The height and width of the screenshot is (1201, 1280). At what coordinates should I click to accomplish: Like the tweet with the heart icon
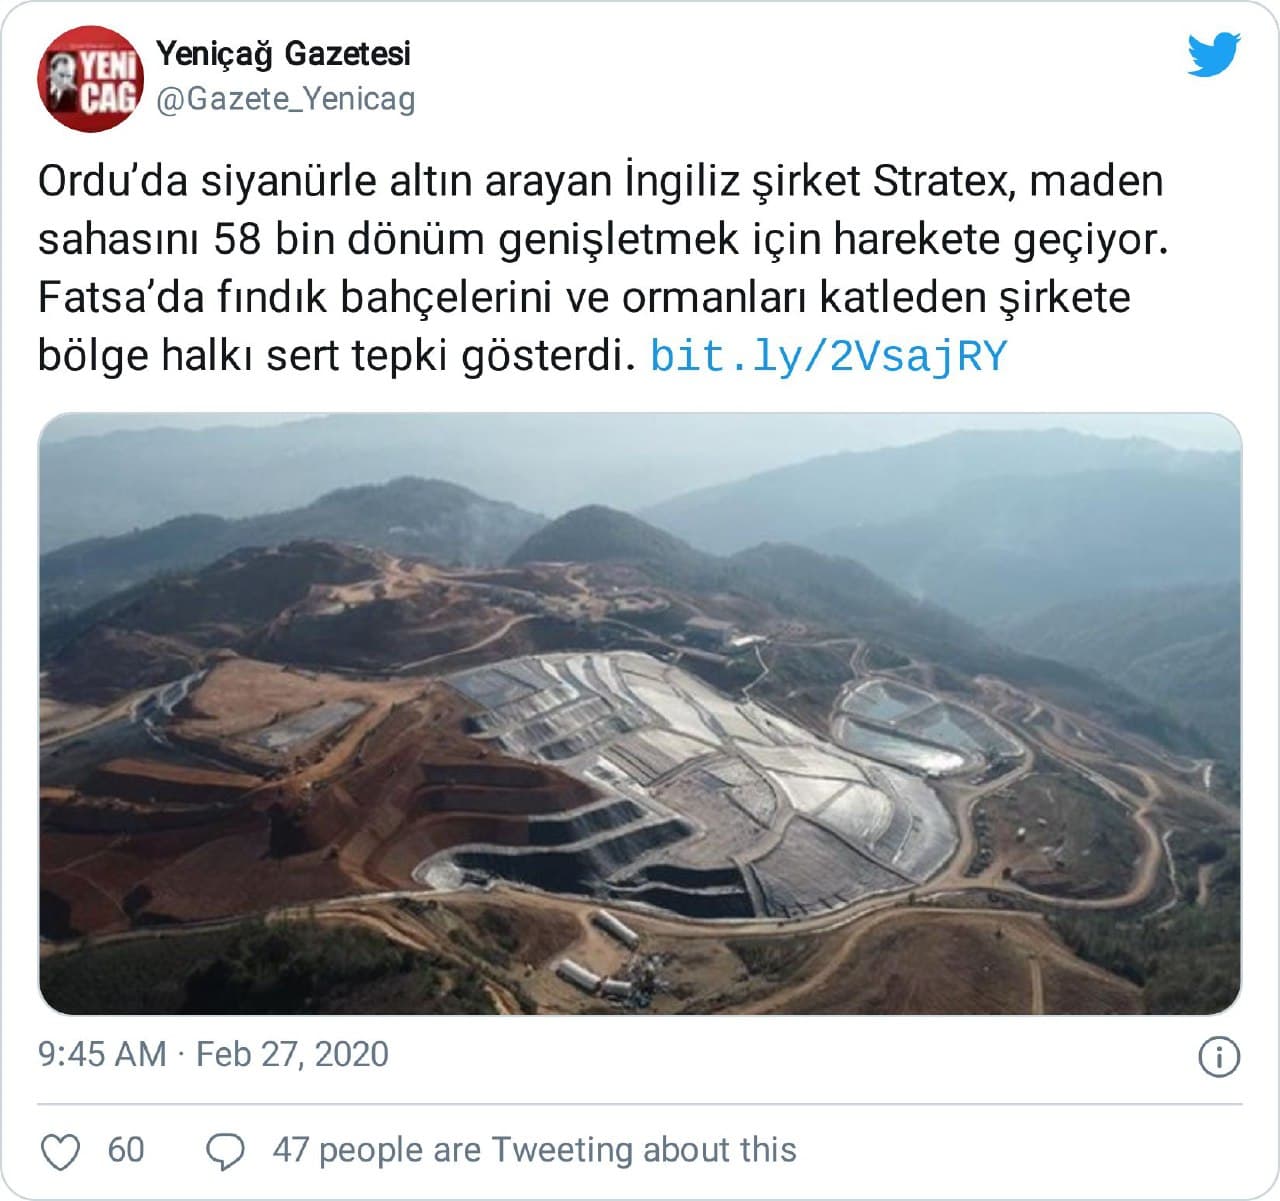click(x=61, y=1151)
